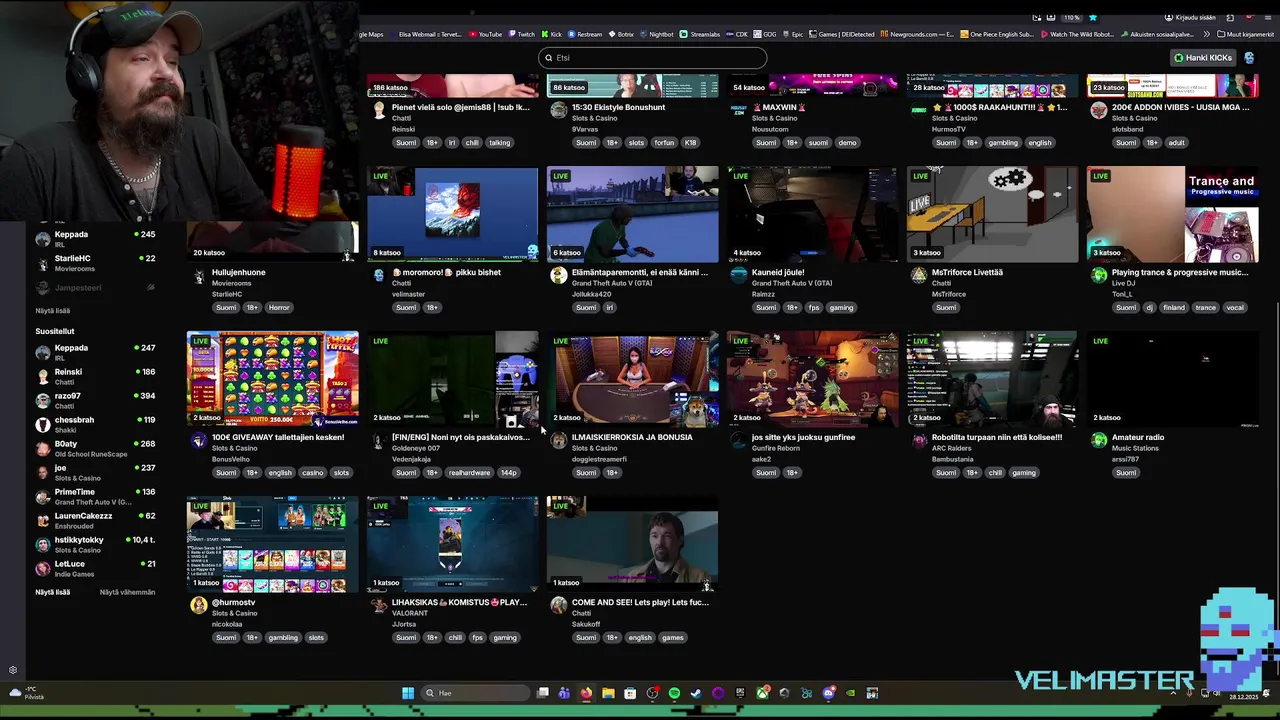This screenshot has height=720, width=1280.
Task: Open the Amateur radio channel avatar
Action: coord(1099,440)
